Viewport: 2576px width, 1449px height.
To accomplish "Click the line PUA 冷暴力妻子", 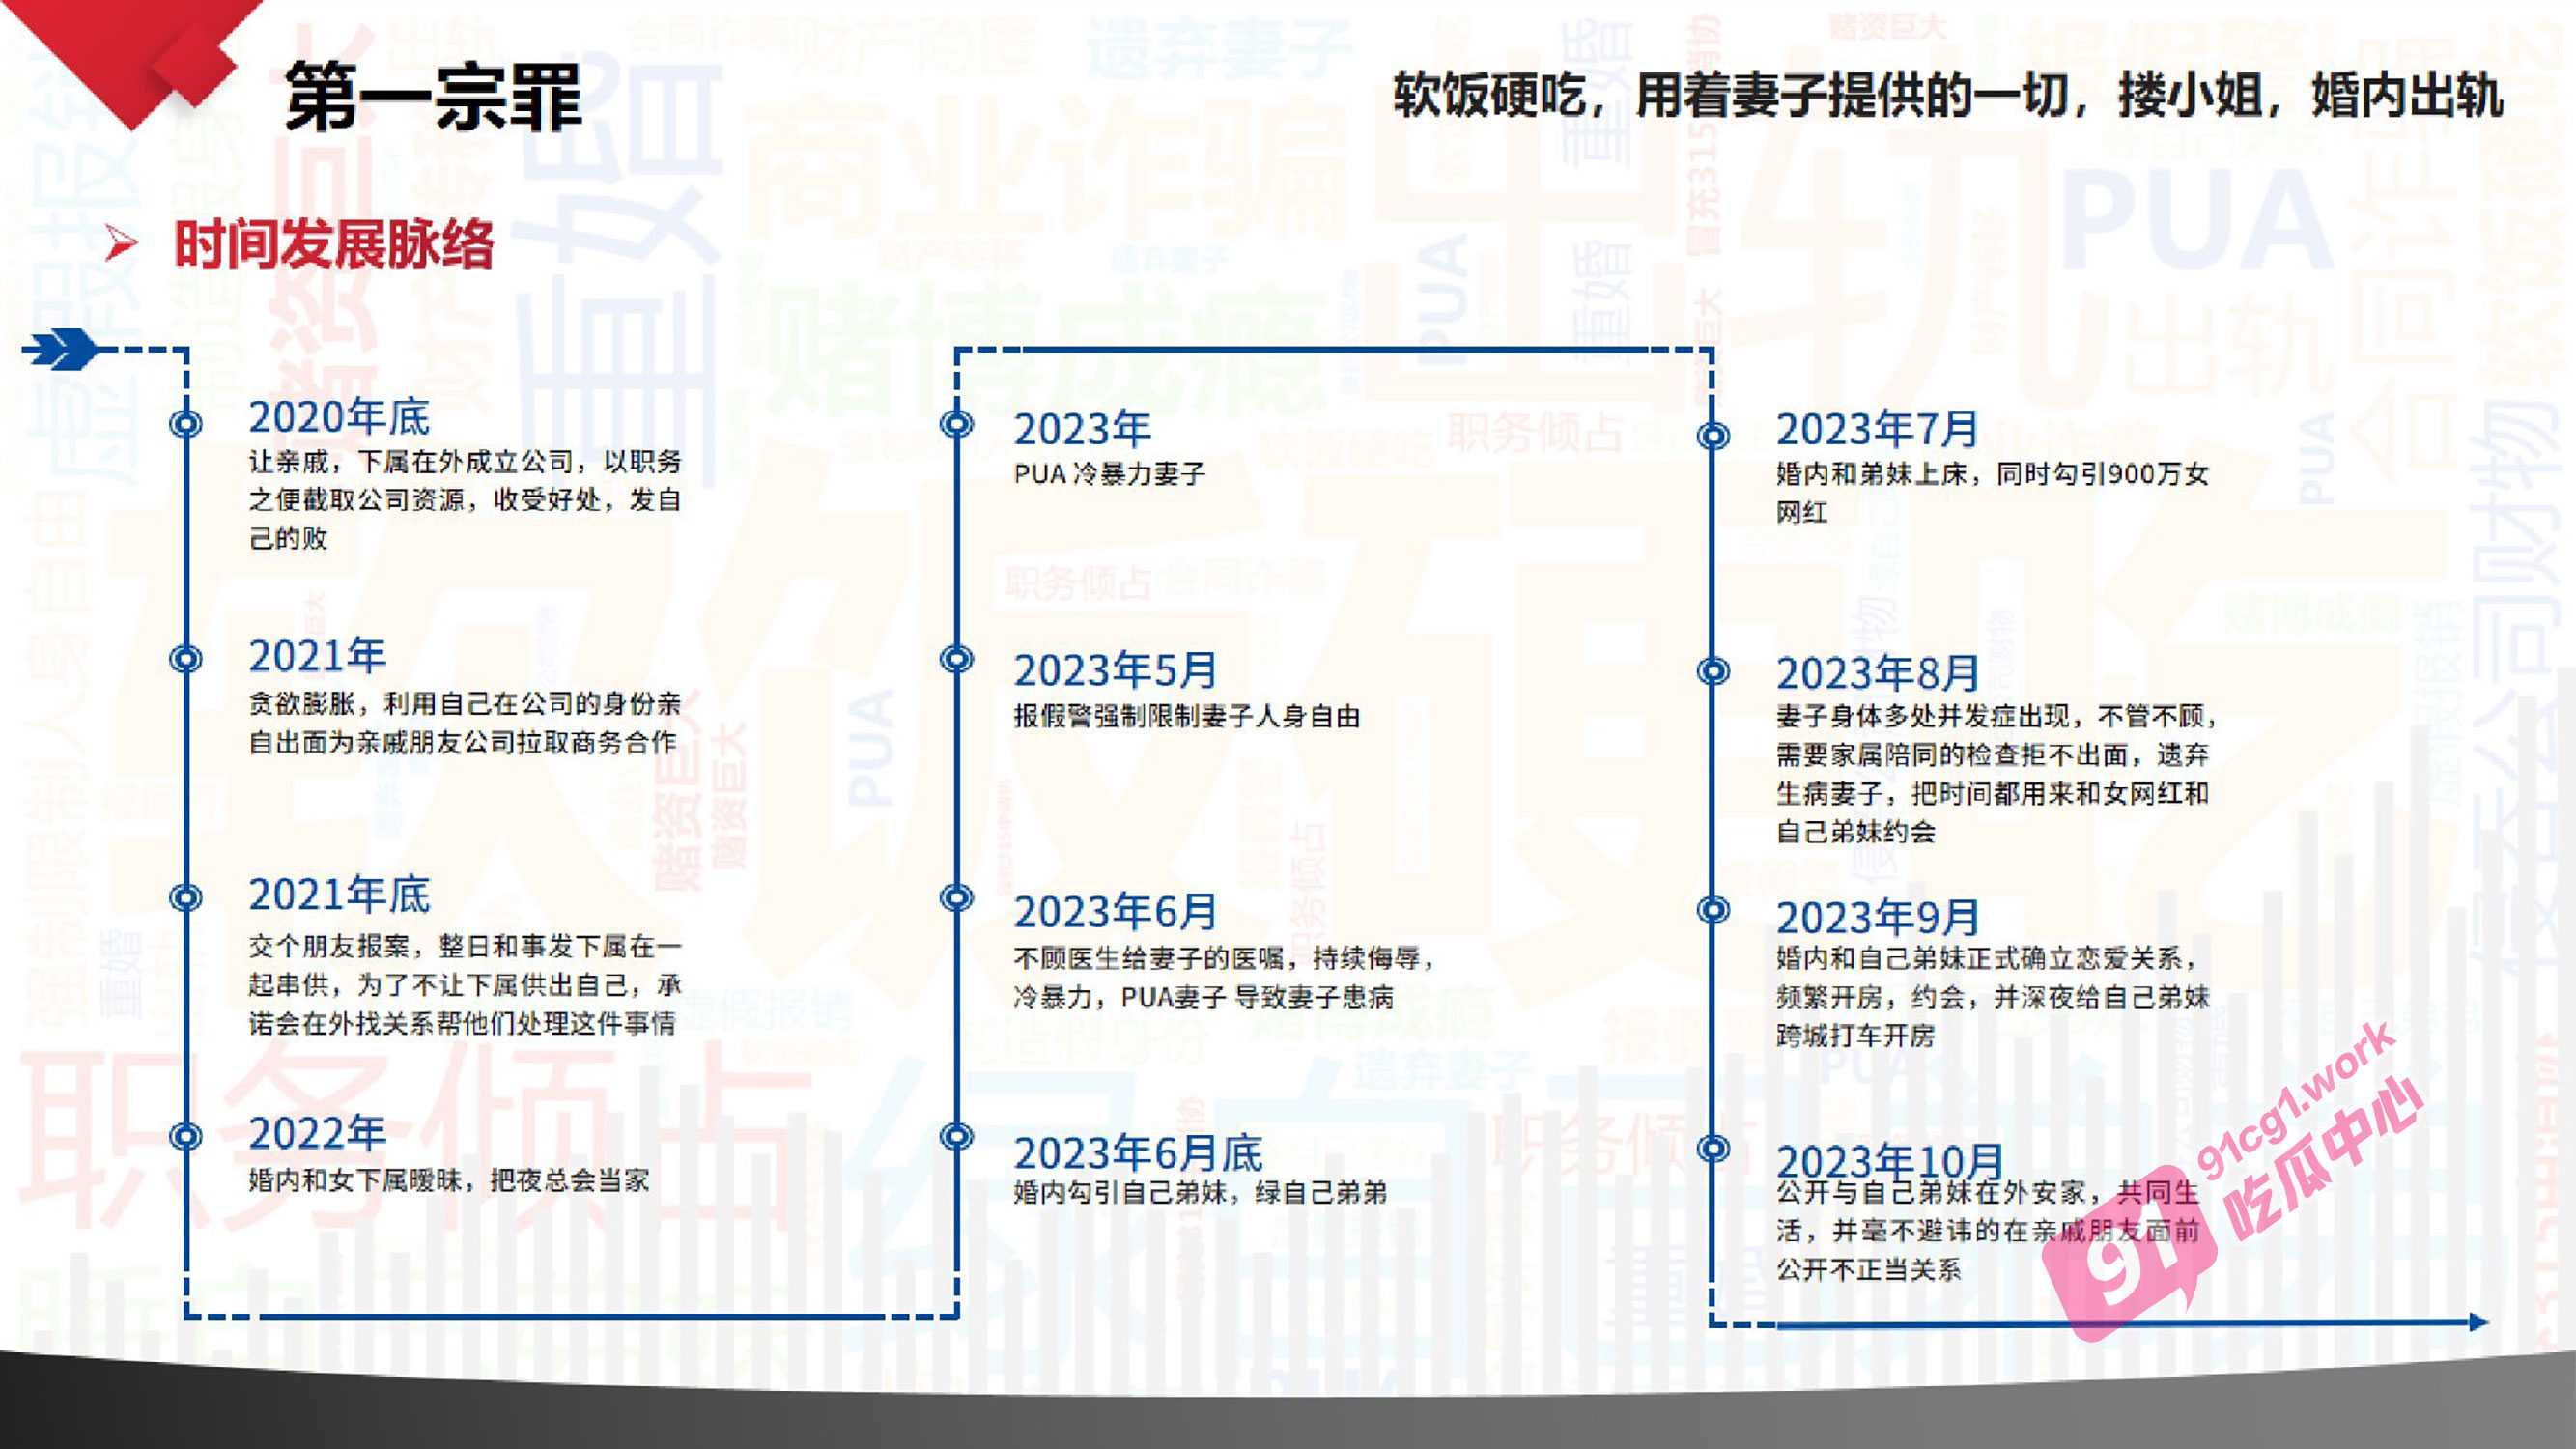I will pyautogui.click(x=1109, y=474).
